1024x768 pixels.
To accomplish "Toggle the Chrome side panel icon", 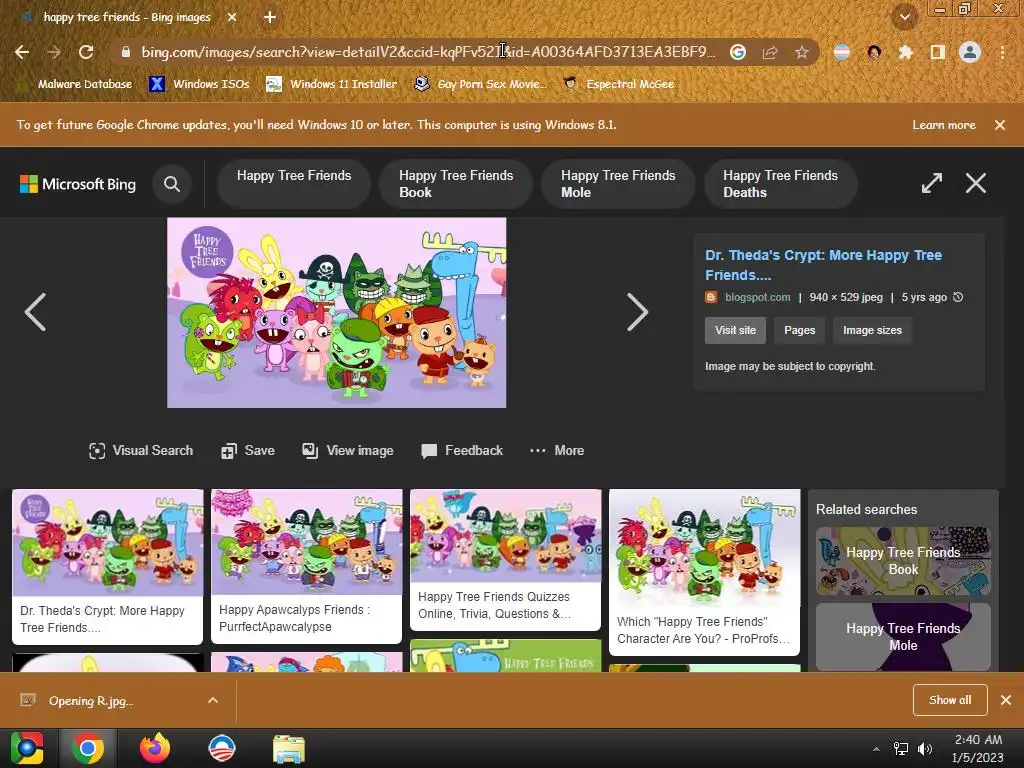I will pyautogui.click(x=938, y=52).
